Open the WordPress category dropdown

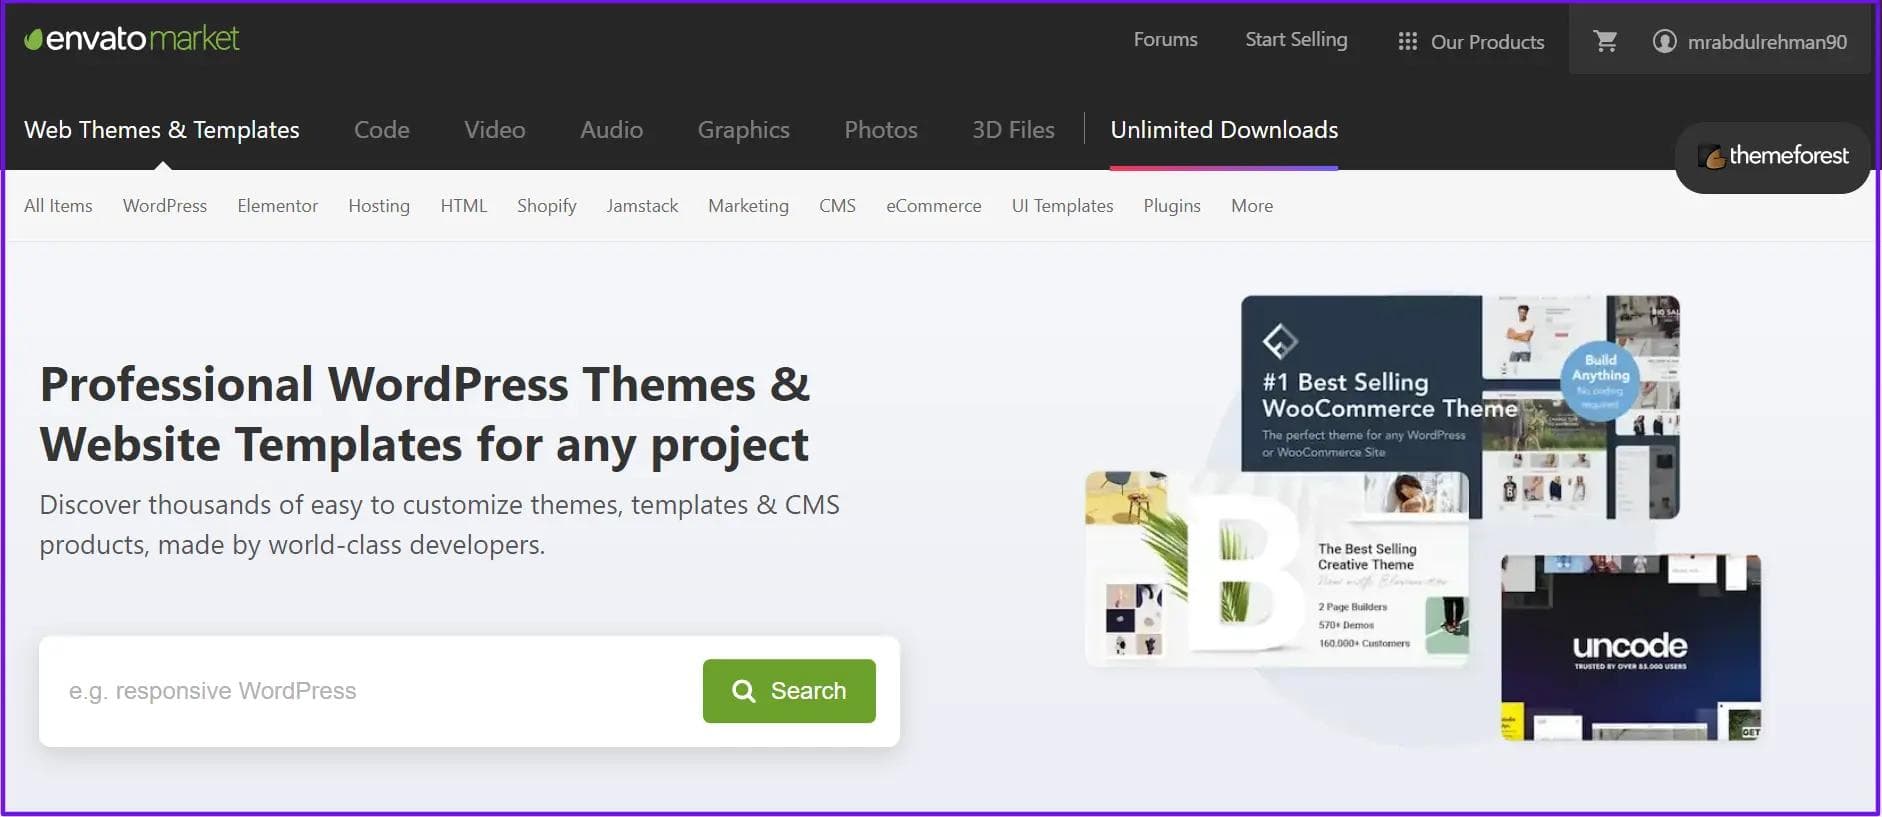point(165,206)
